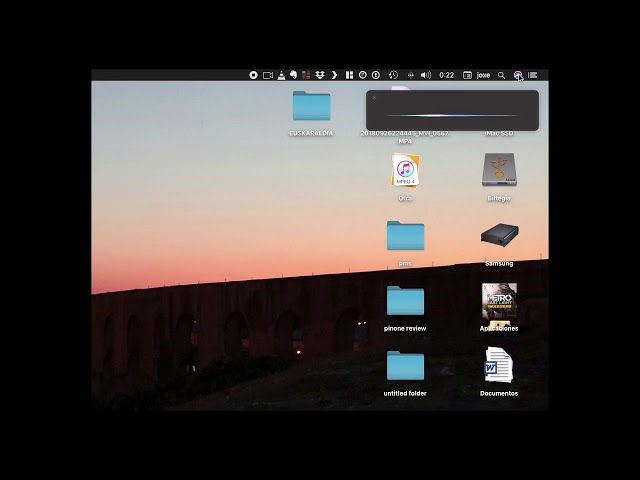Select the untitled folder icon
The height and width of the screenshot is (480, 640).
[x=405, y=366]
